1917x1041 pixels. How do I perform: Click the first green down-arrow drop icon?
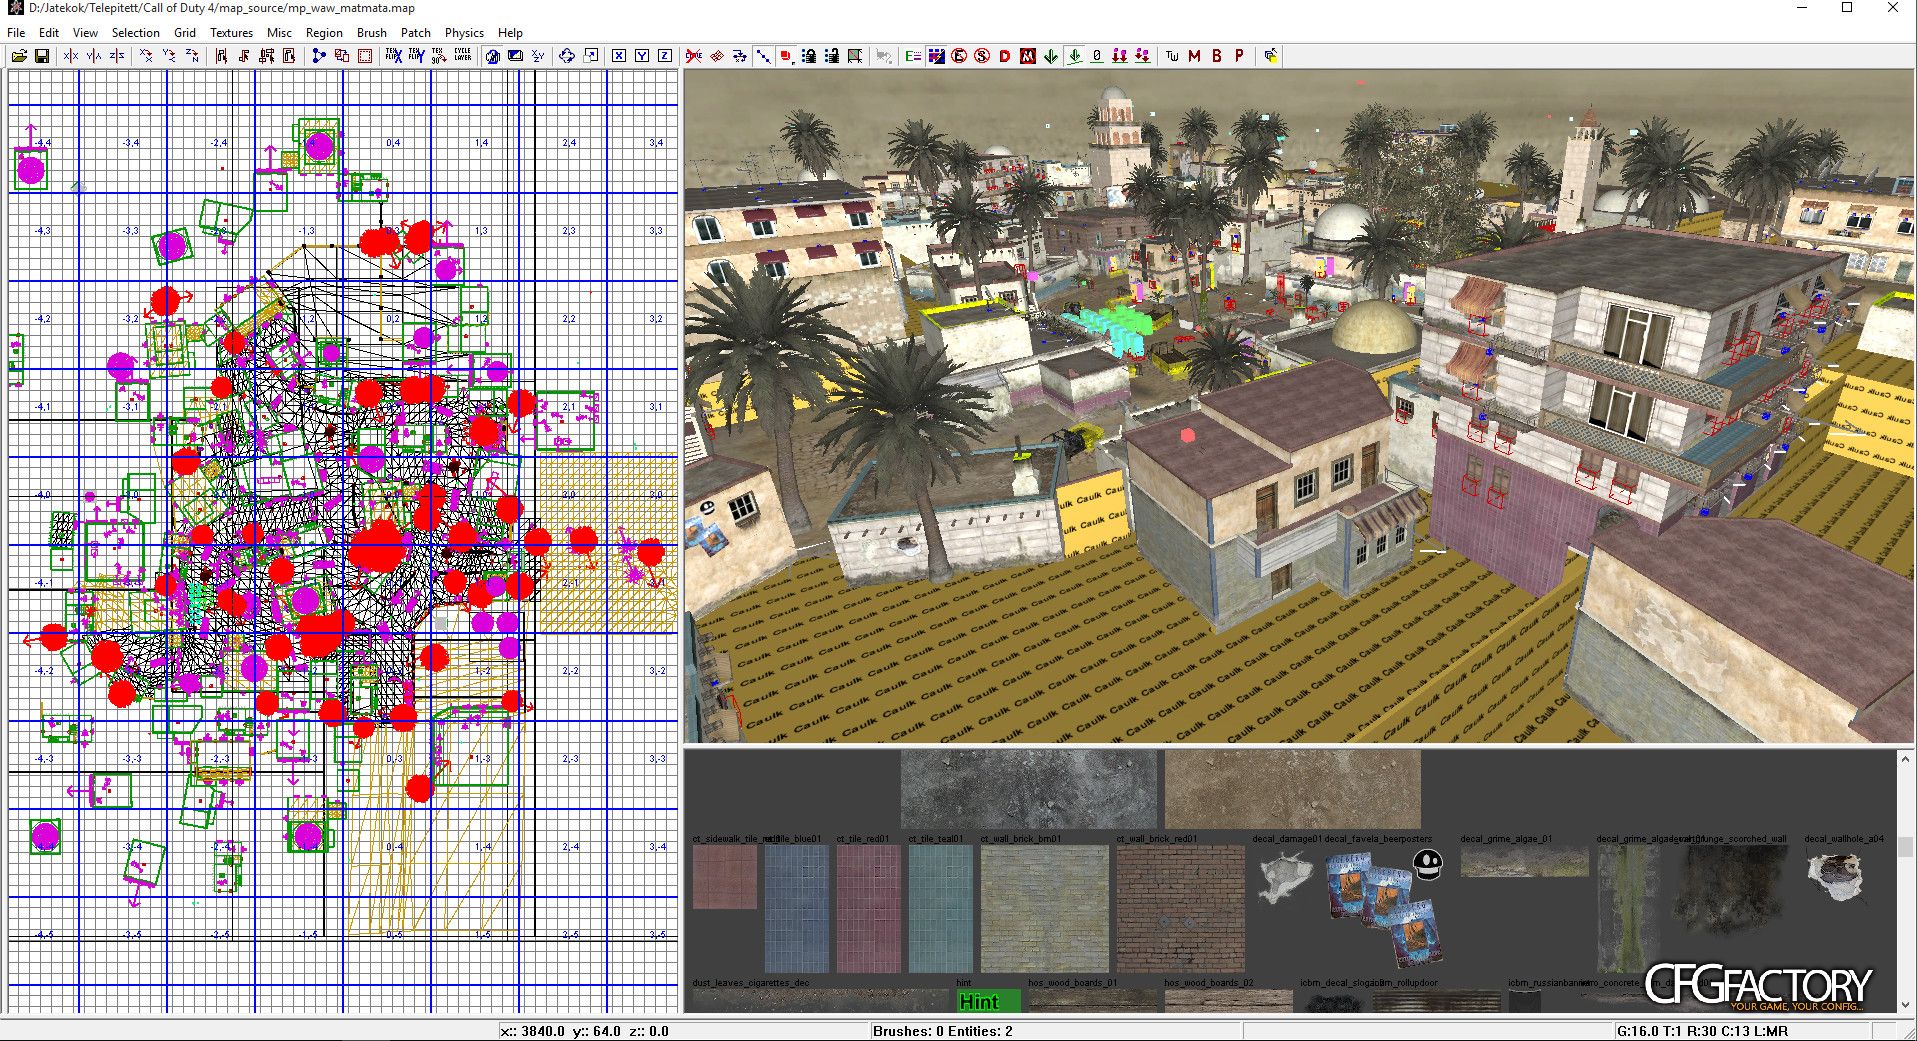click(1051, 56)
